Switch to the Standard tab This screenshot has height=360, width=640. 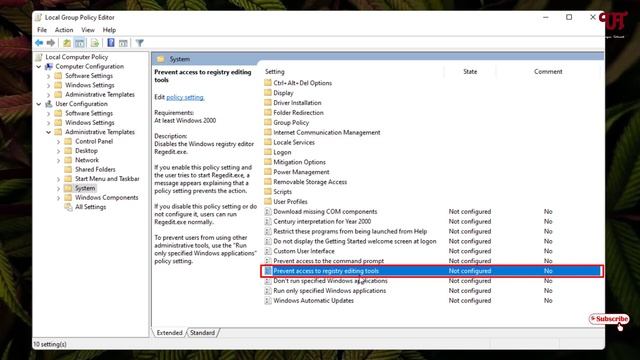pos(202,333)
